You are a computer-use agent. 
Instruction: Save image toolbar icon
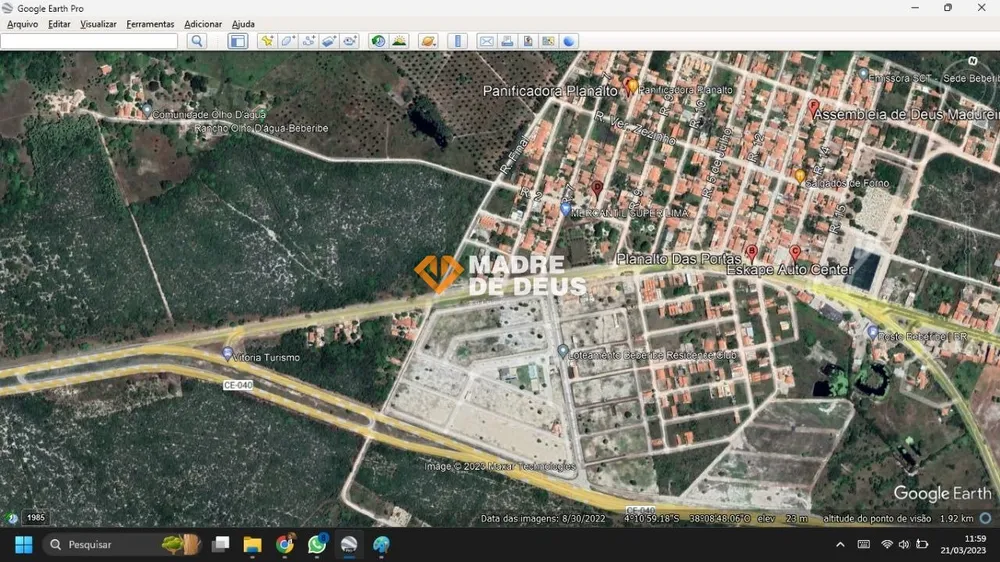(x=527, y=41)
